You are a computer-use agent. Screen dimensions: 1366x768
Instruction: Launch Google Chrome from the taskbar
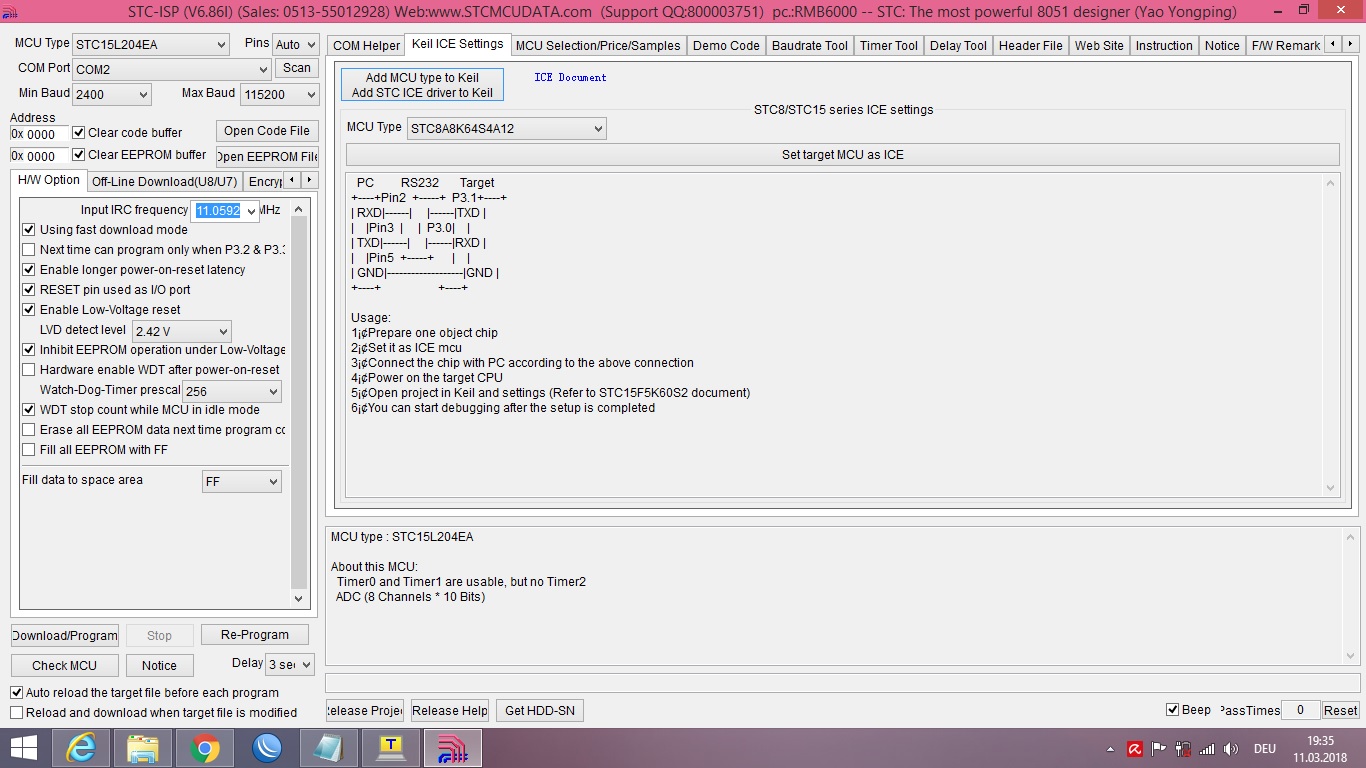[205, 748]
